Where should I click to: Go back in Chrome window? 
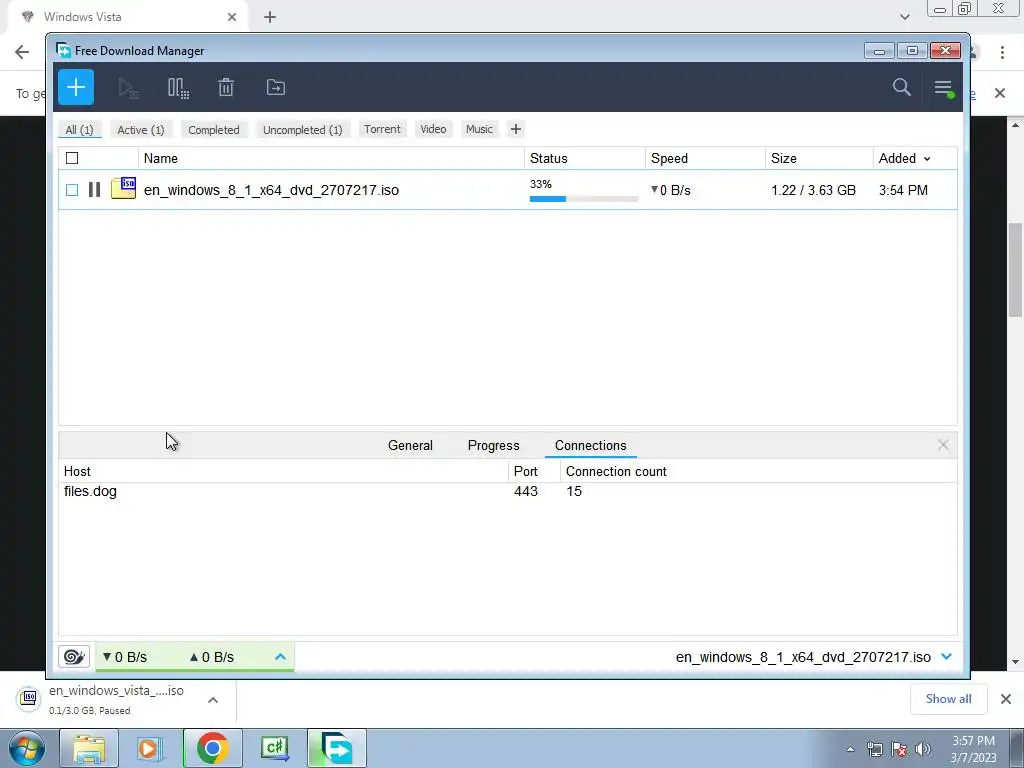(x=22, y=52)
